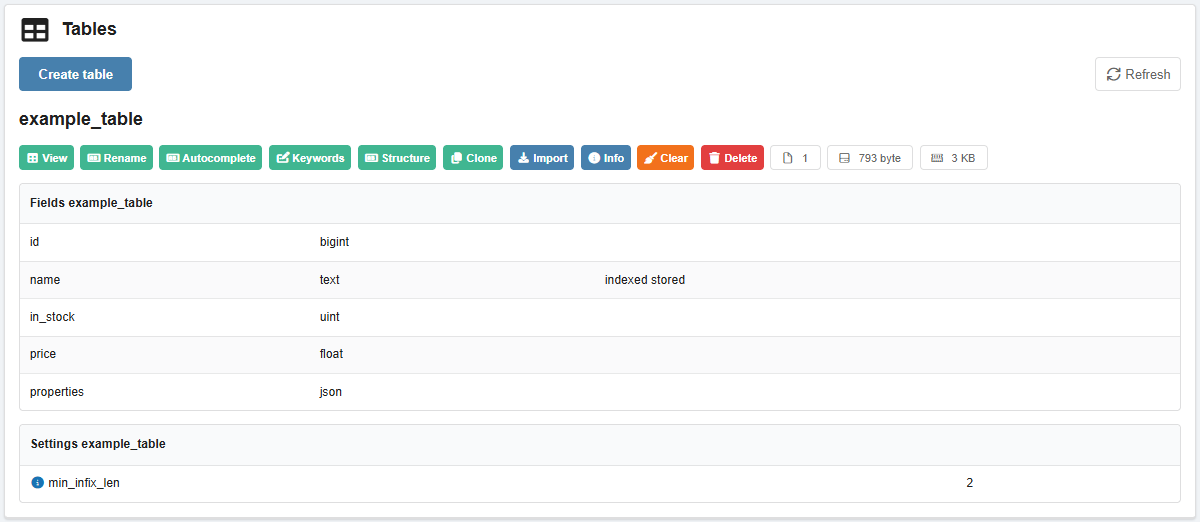
Task: Open the Autocomplete tool
Action: 211,158
